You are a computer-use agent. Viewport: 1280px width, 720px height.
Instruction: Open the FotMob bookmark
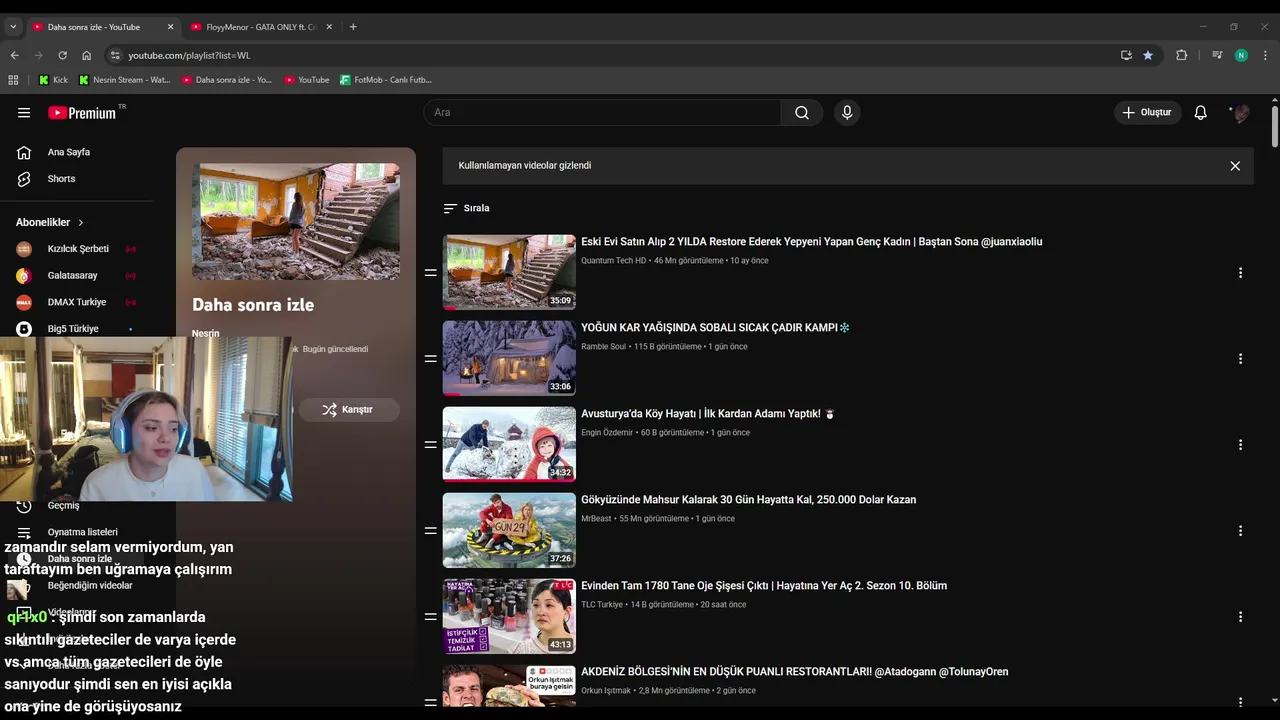tap(386, 80)
